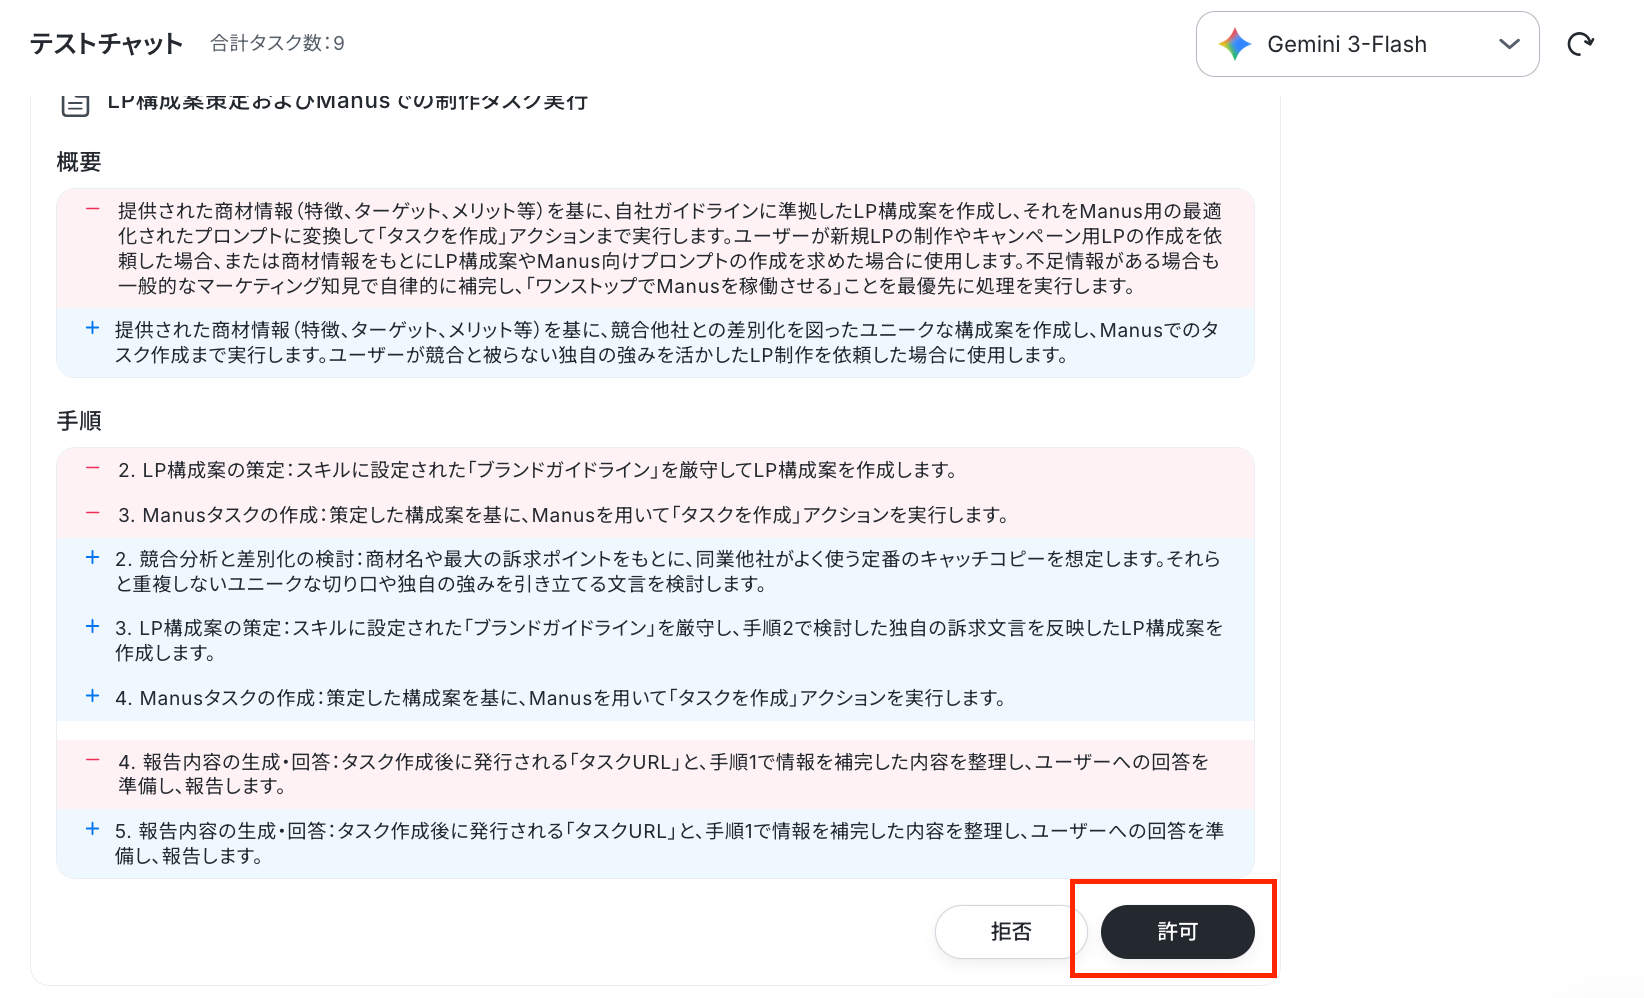This screenshot has height=998, width=1644.
Task: Click the plus icon beside '5. 報告内容の生成・回答'
Action: pyautogui.click(x=93, y=829)
